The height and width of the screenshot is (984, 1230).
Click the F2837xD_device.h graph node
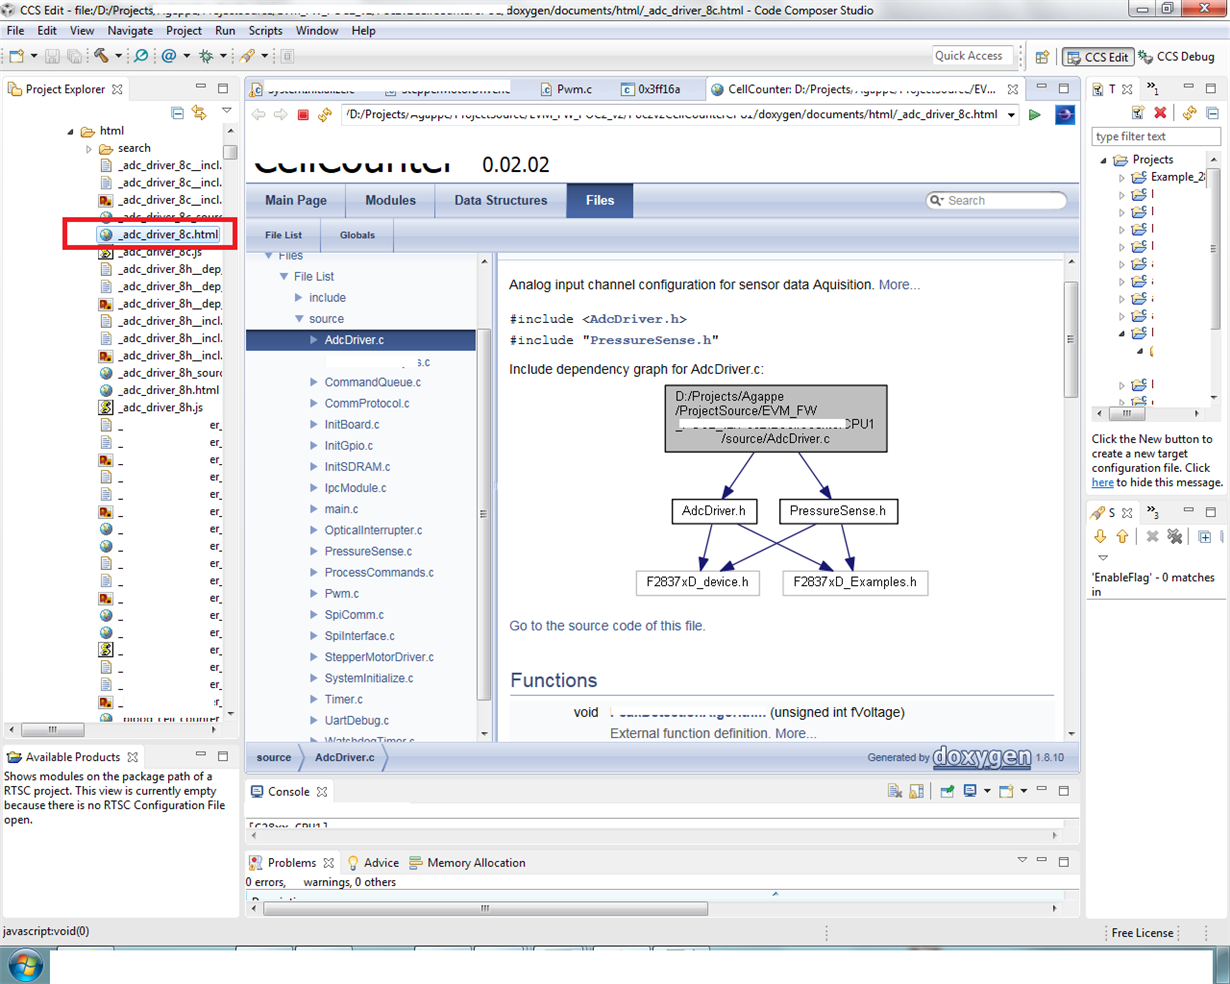pyautogui.click(x=697, y=582)
